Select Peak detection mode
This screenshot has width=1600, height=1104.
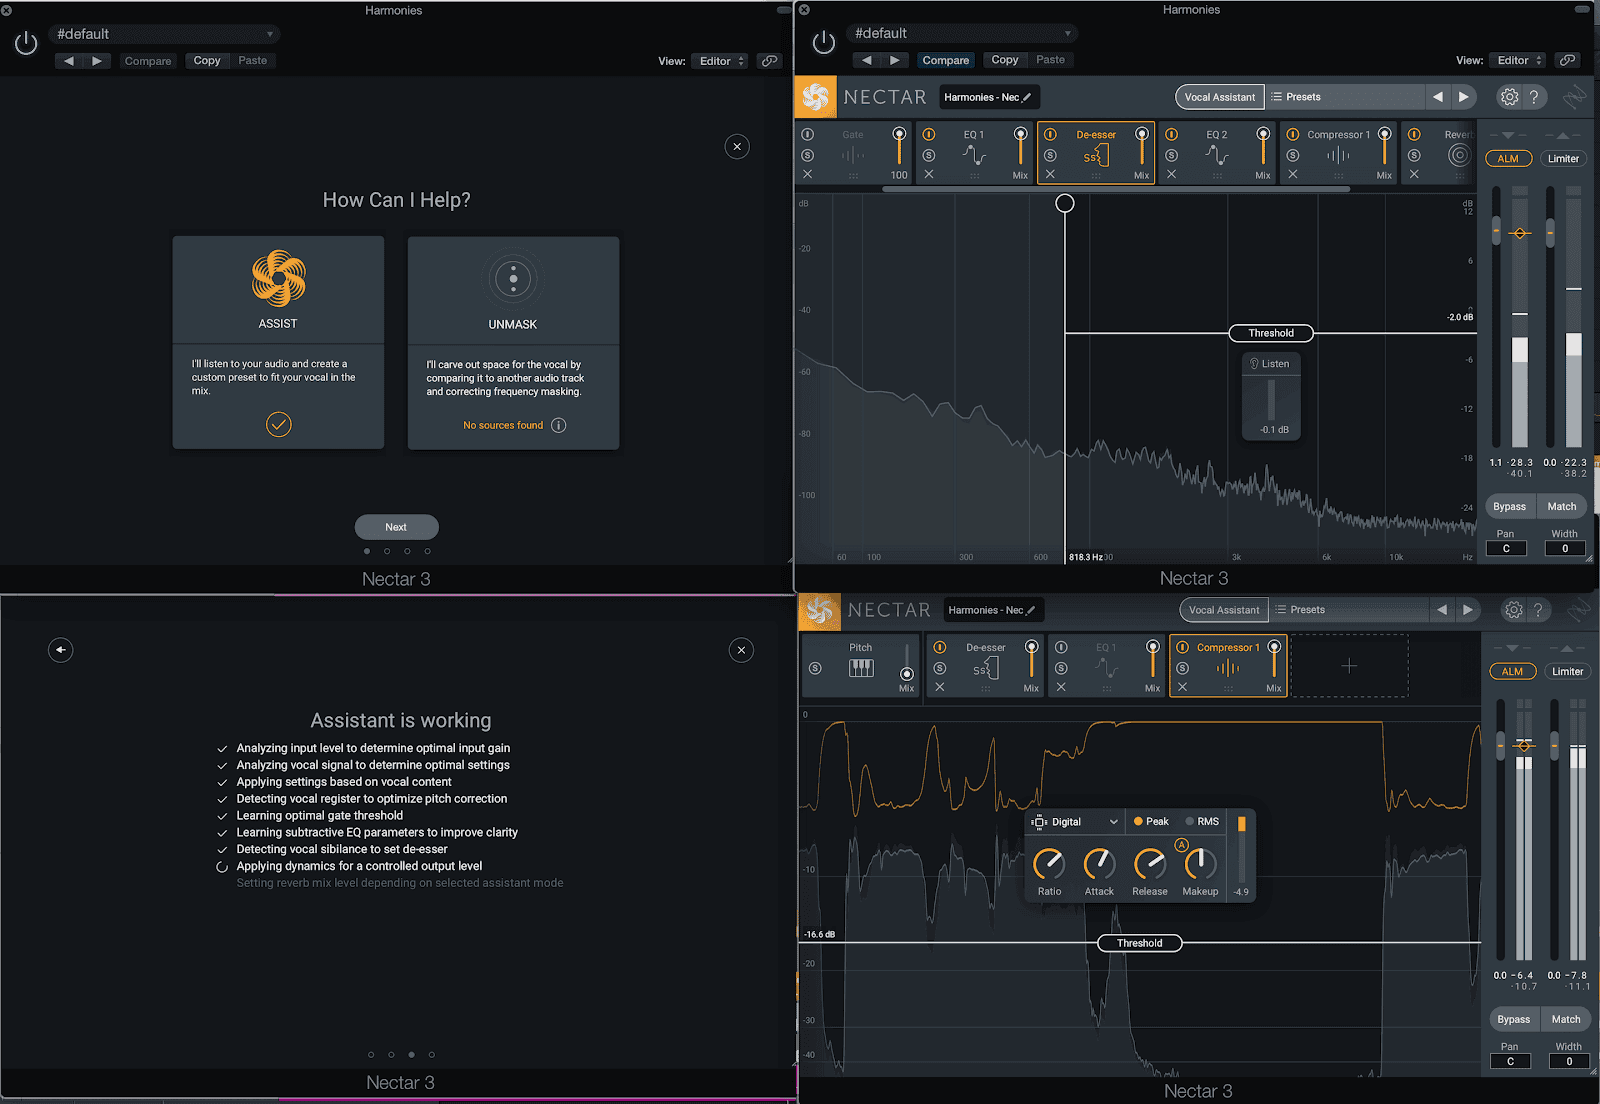coord(1151,822)
